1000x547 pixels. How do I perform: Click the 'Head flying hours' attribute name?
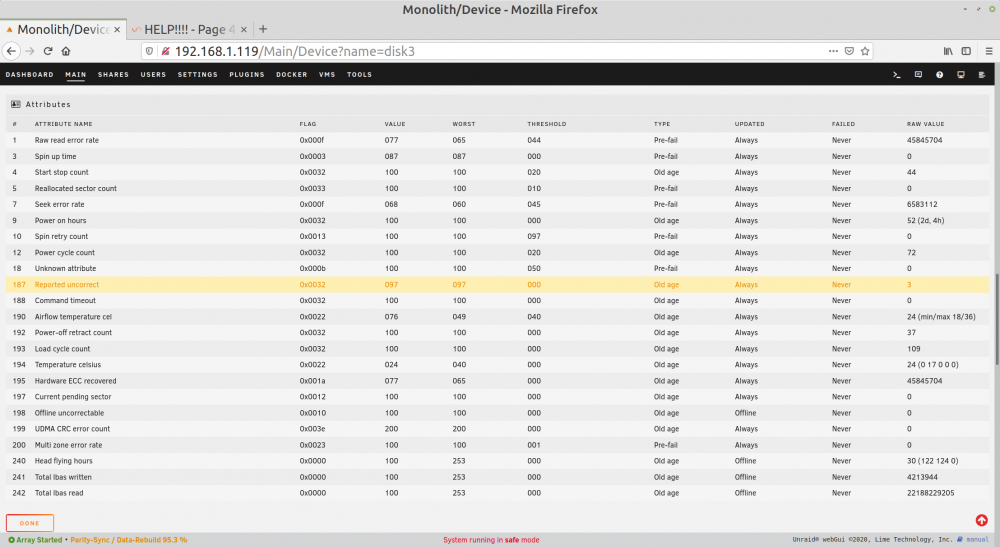point(63,461)
